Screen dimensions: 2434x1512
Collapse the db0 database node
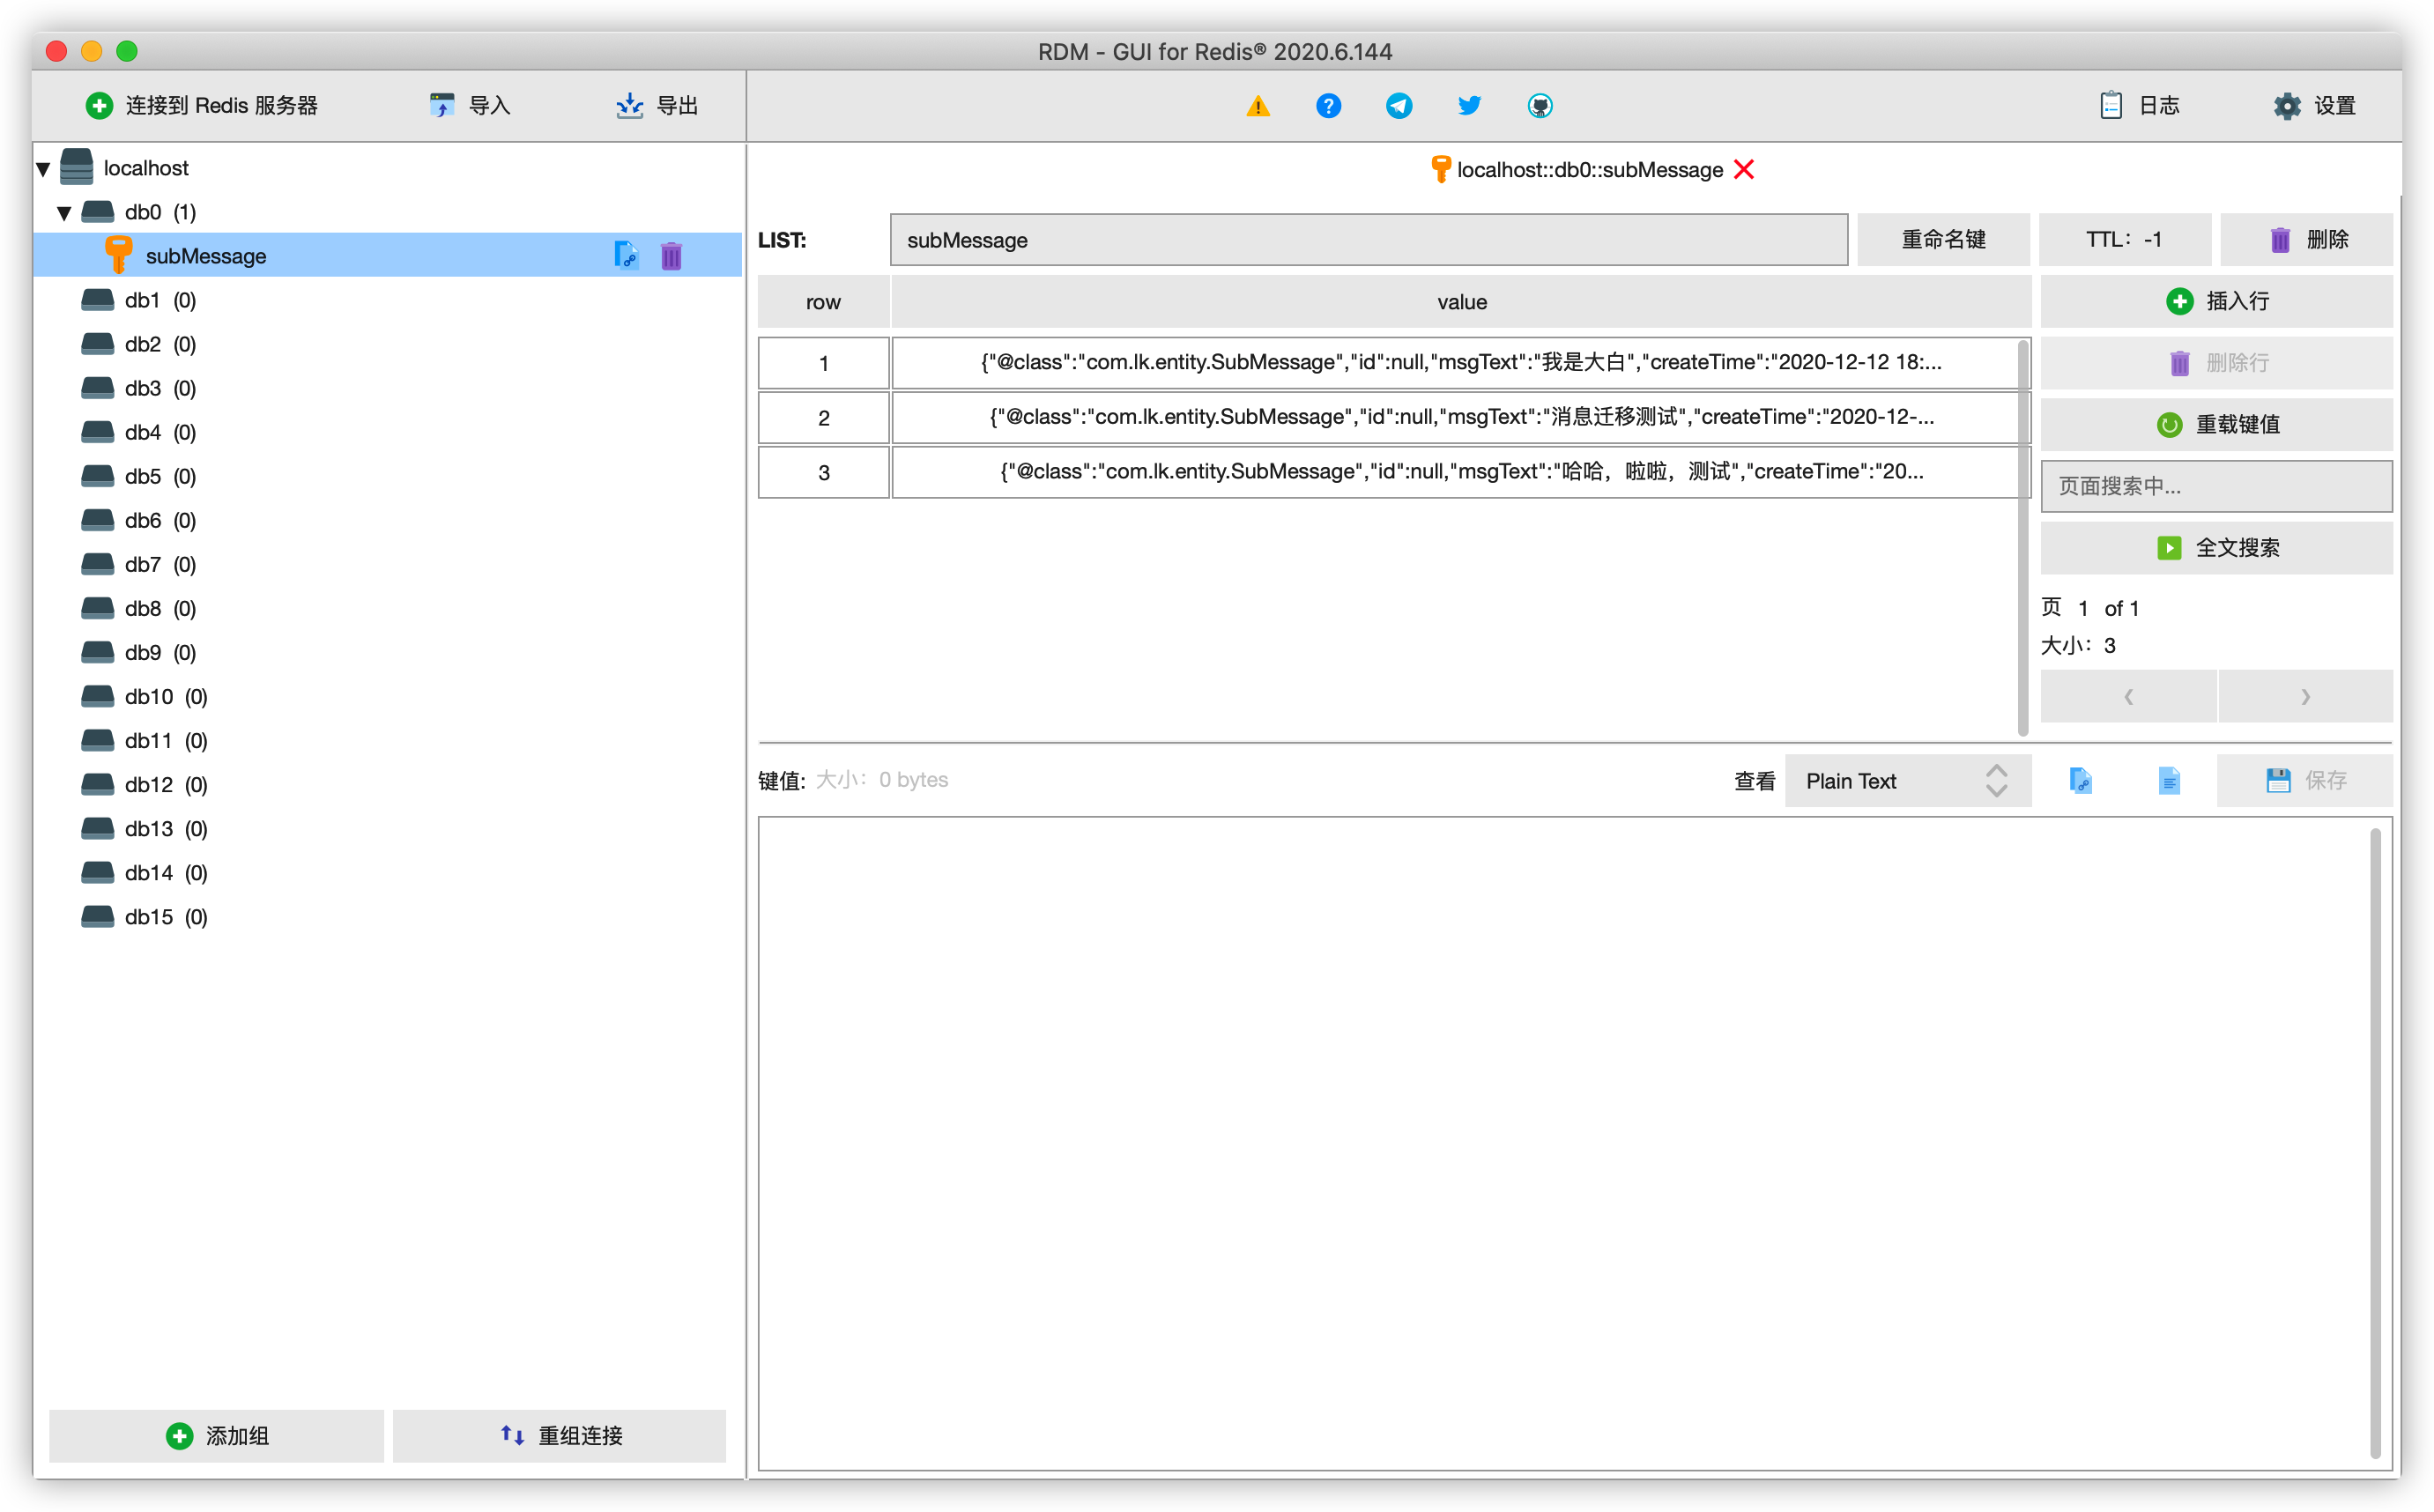[x=65, y=213]
